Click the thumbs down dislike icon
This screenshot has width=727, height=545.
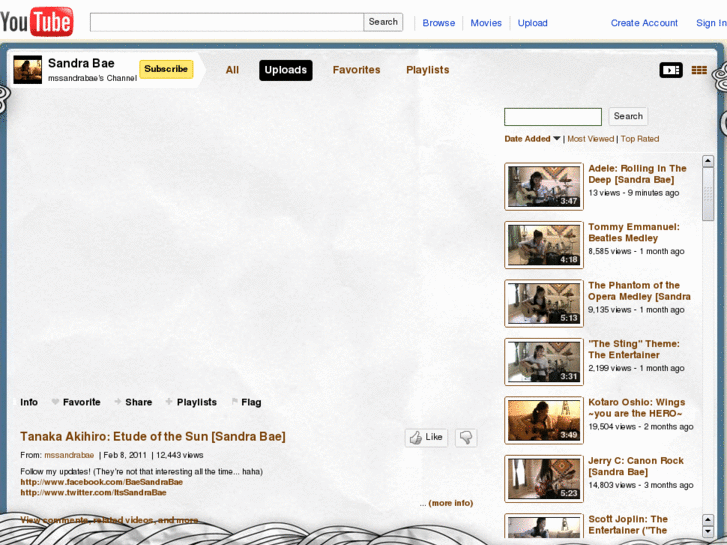(465, 437)
